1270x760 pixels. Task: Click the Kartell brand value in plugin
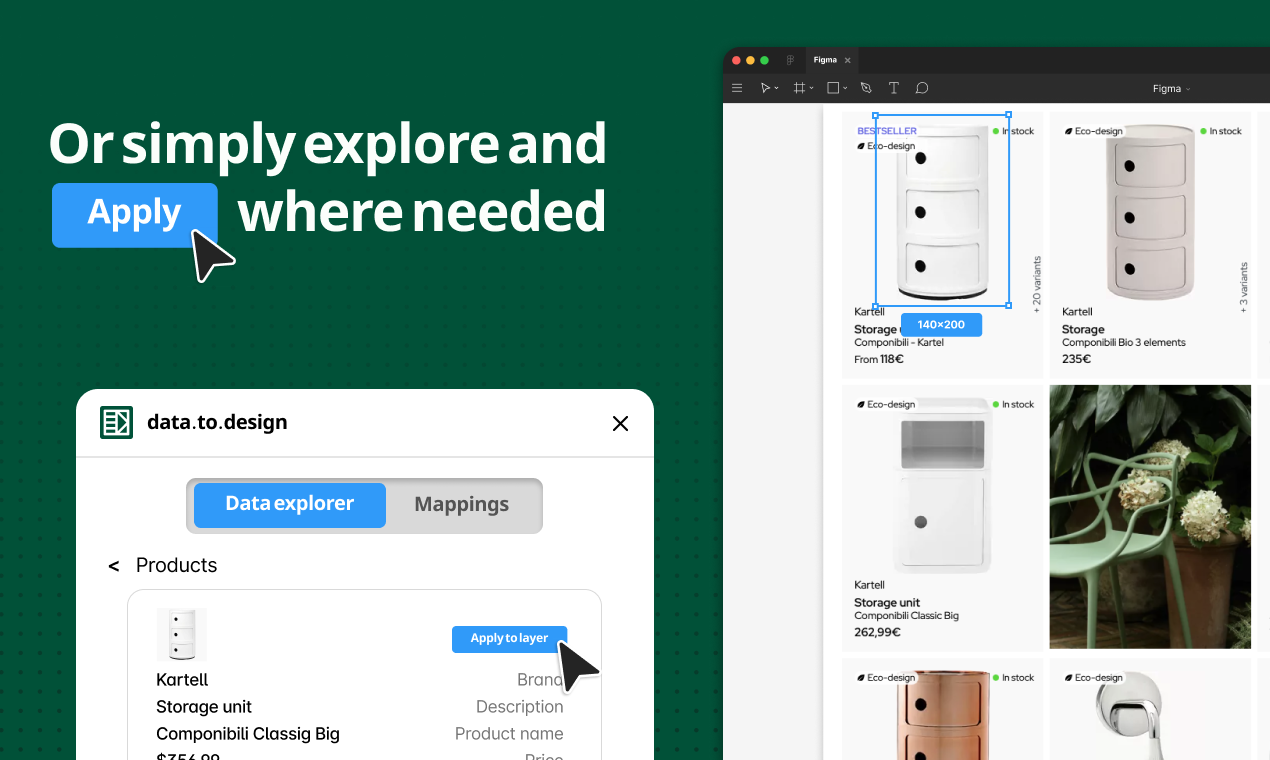(x=182, y=680)
